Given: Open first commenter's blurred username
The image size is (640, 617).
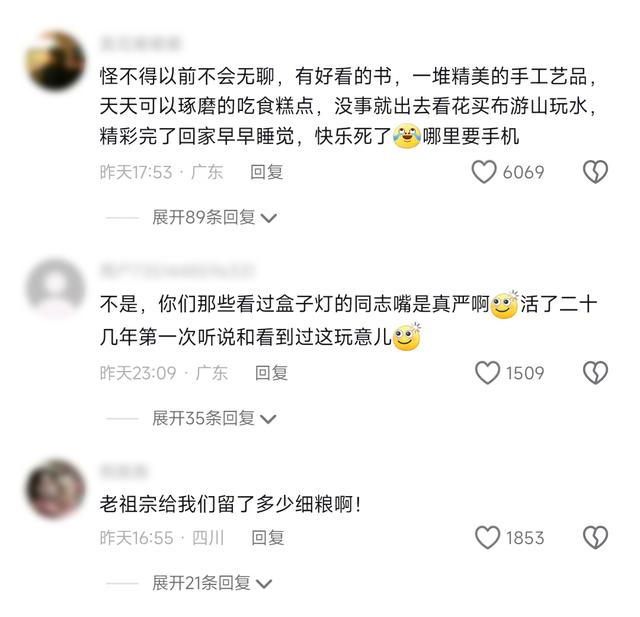Looking at the screenshot, I should click(141, 43).
